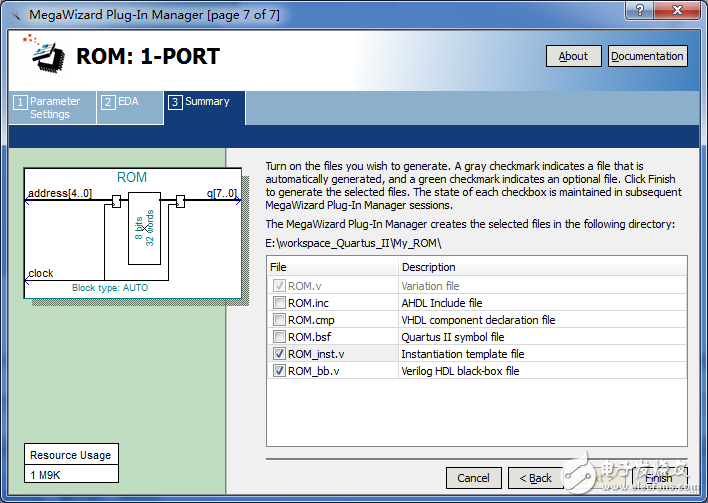Click the File column header

tap(332, 267)
